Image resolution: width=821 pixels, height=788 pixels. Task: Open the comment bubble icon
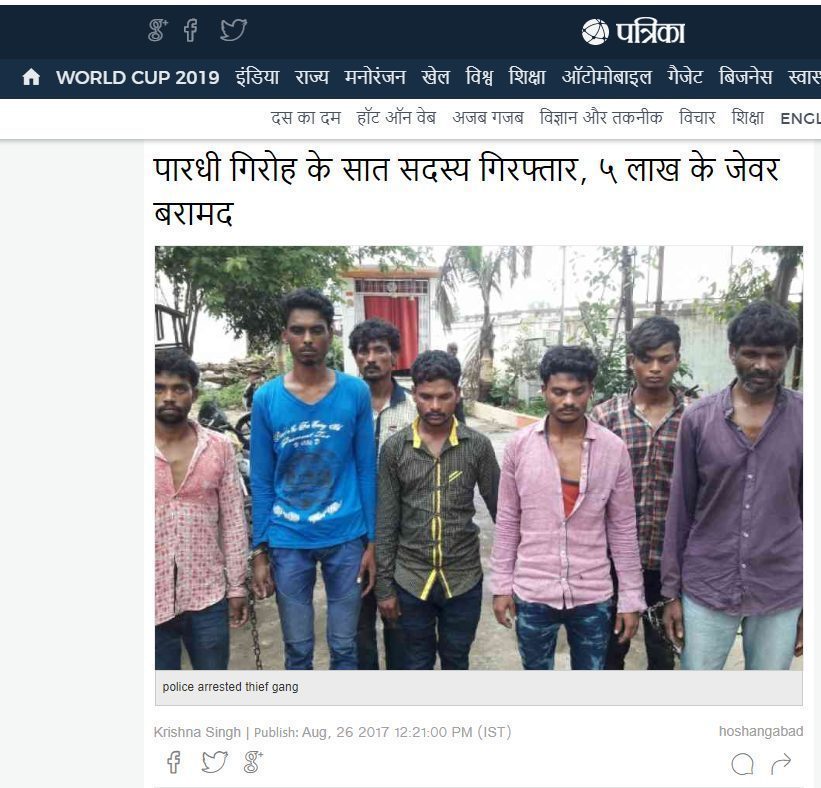(x=742, y=764)
